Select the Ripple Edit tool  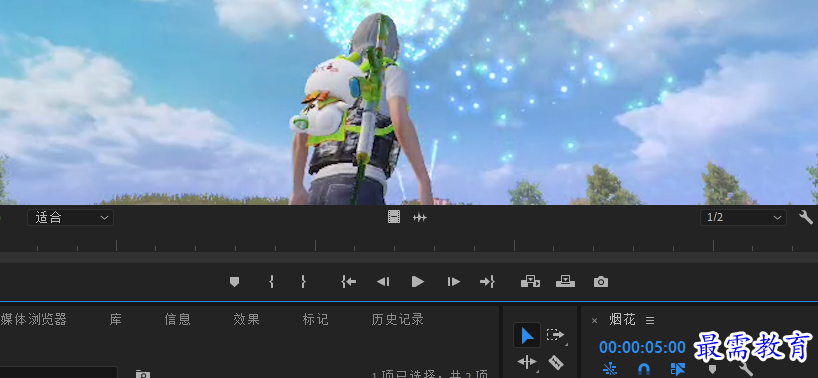click(x=527, y=361)
